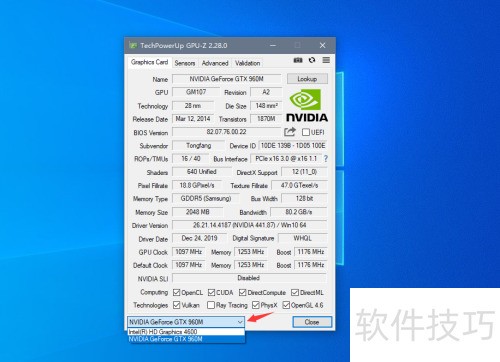
Task: Click the Digital Signature field WHQL
Action: pos(303,238)
